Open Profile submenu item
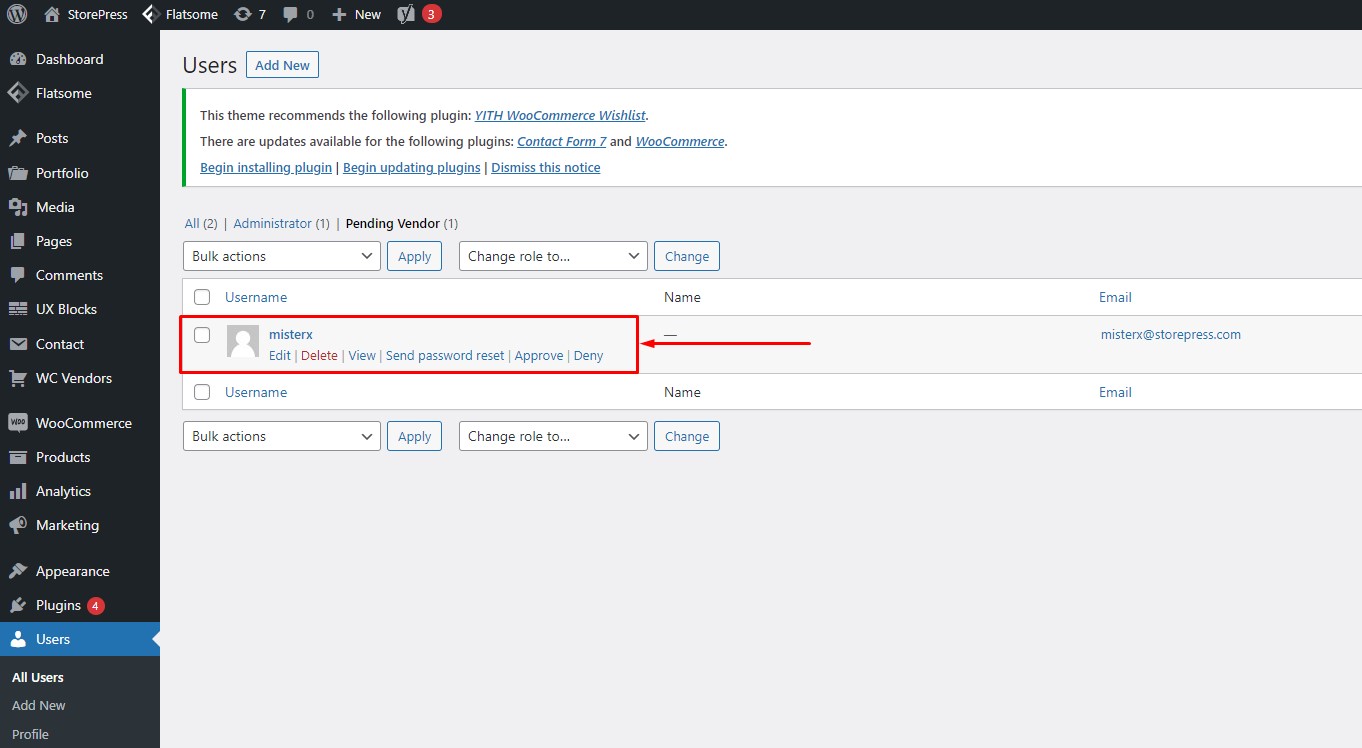Image resolution: width=1362 pixels, height=748 pixels. tap(30, 734)
